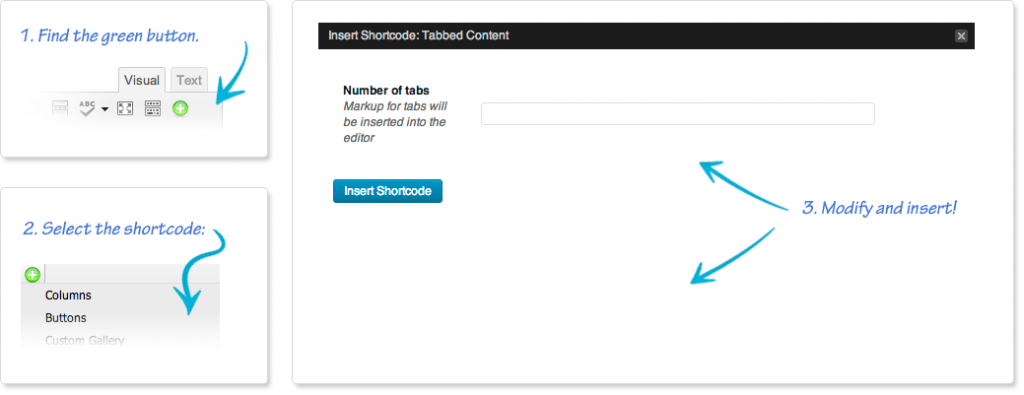Choose the Custom Gallery shortcode
Viewport: 1024px width, 395px height.
coord(84,340)
